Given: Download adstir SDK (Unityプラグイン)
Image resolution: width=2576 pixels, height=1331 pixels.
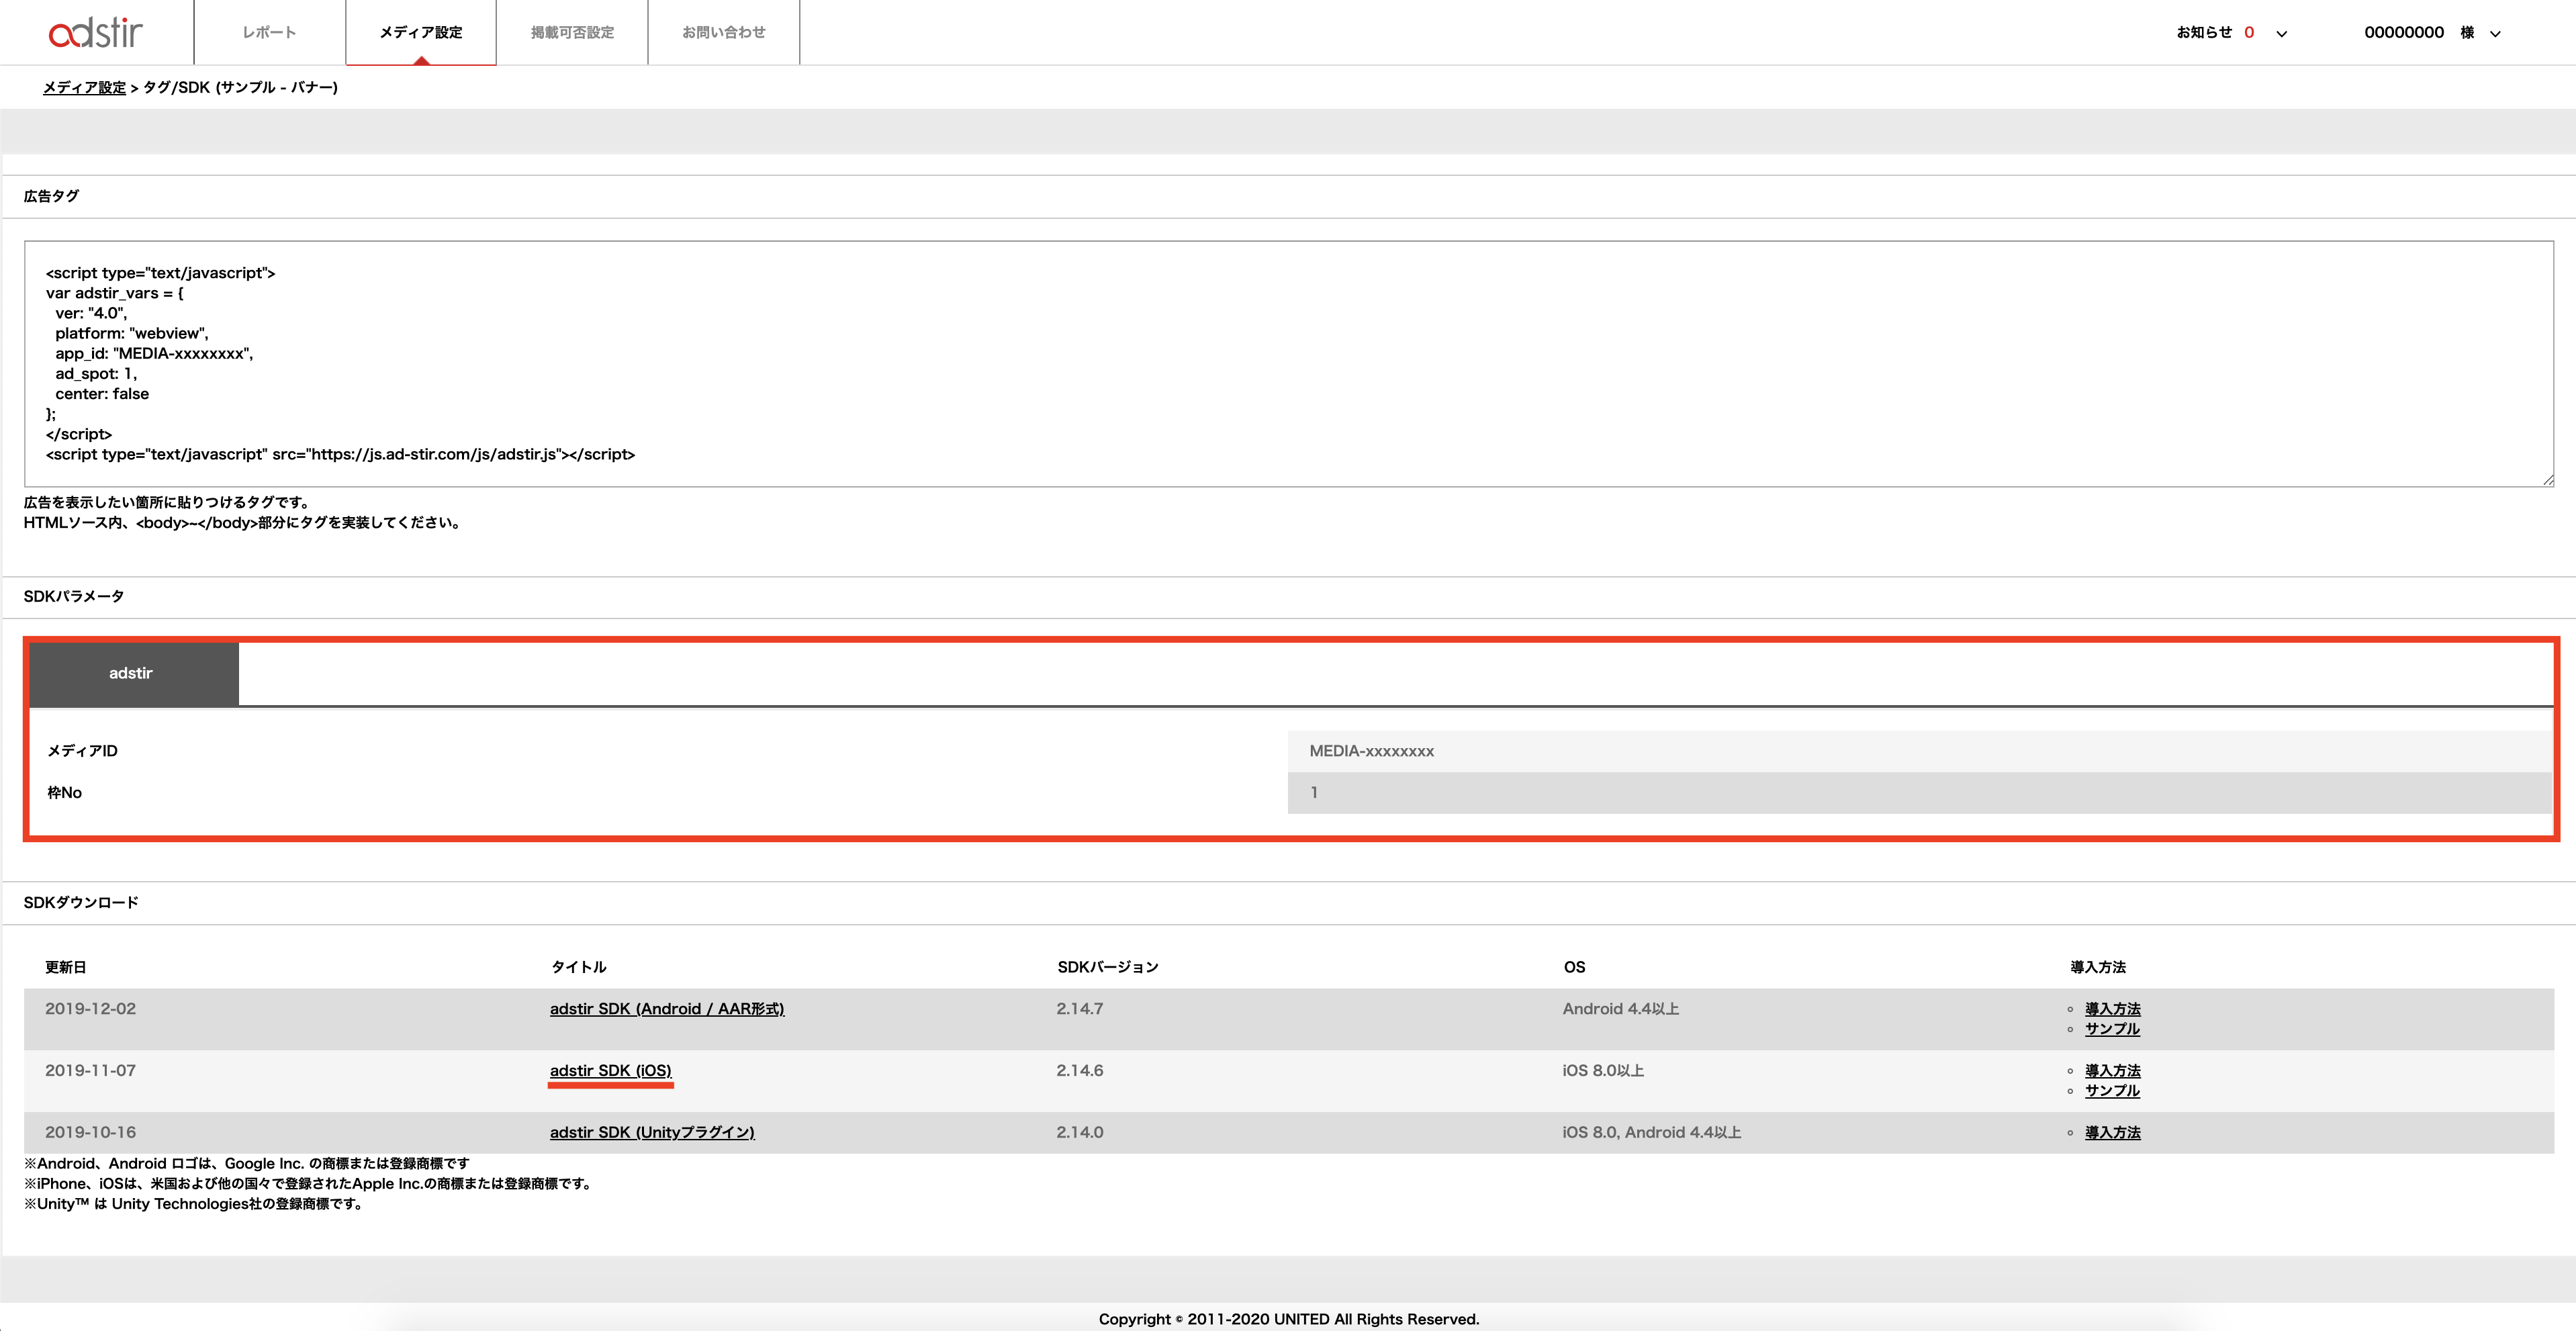Looking at the screenshot, I should (652, 1133).
